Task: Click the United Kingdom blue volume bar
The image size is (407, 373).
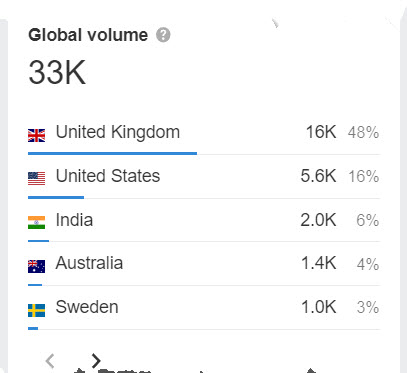Action: click(x=112, y=153)
